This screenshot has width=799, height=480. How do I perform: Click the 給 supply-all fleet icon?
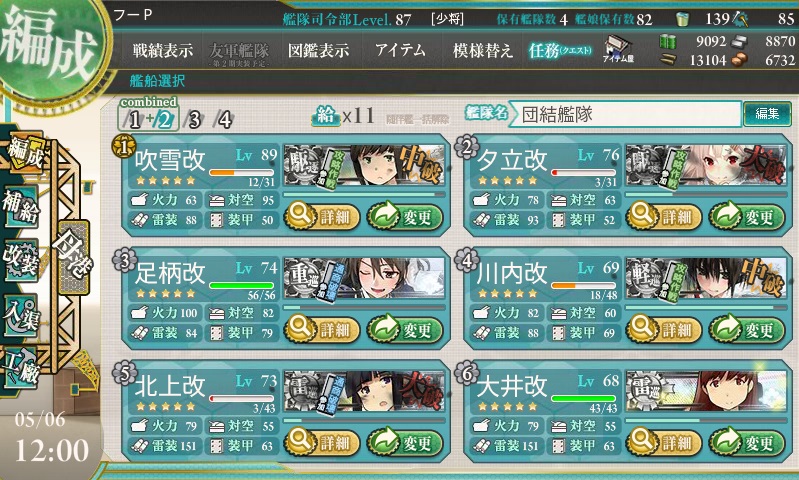326,116
